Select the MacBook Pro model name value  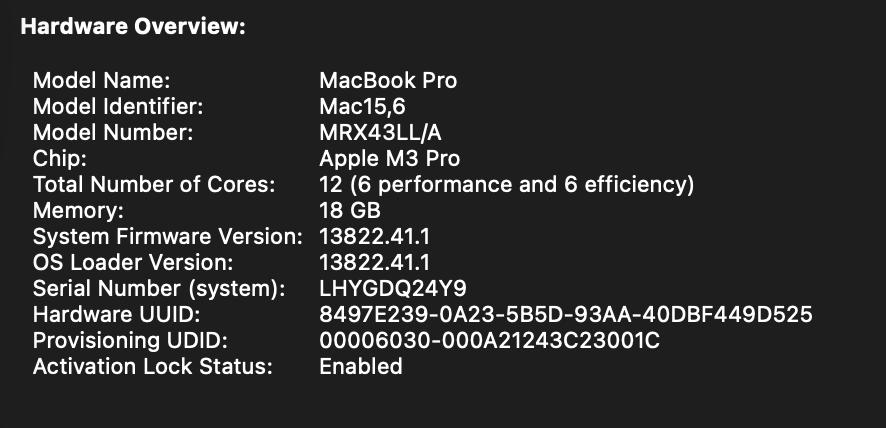(x=388, y=80)
